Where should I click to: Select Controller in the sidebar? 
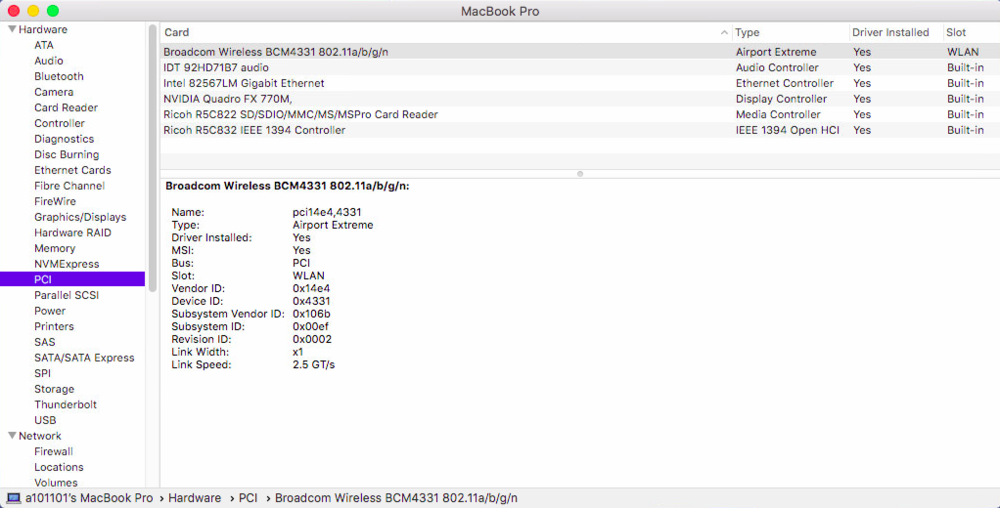[x=59, y=123]
